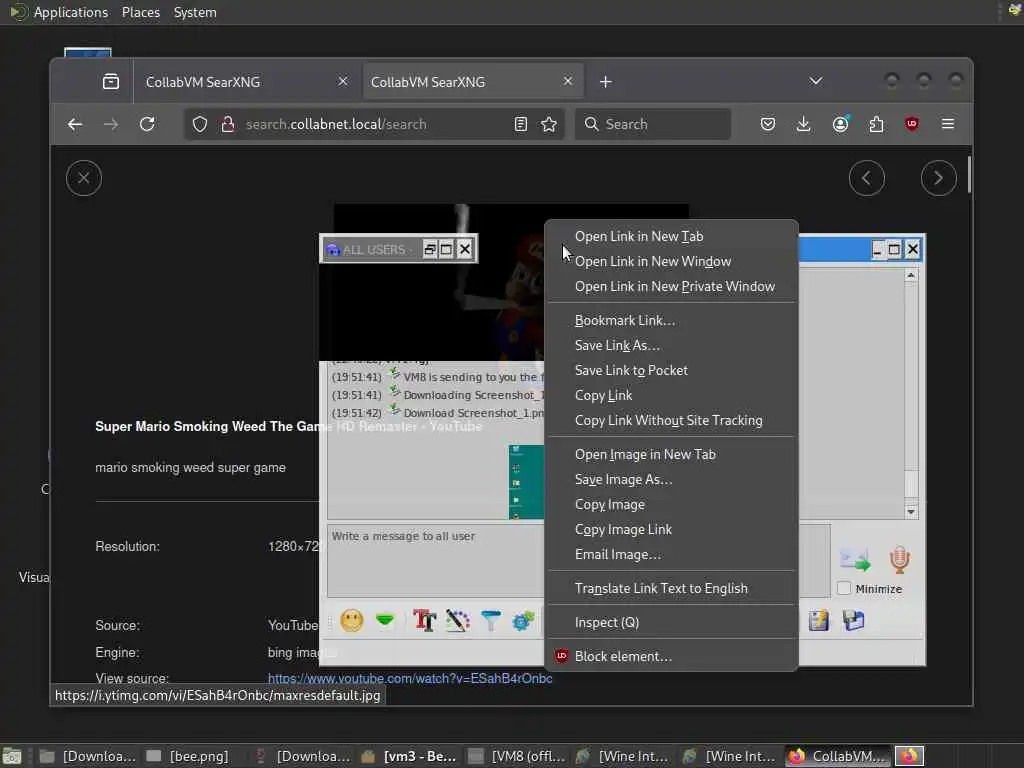Switch to [VM8 (offl... taskbar window
1024x768 pixels.
coord(517,756)
